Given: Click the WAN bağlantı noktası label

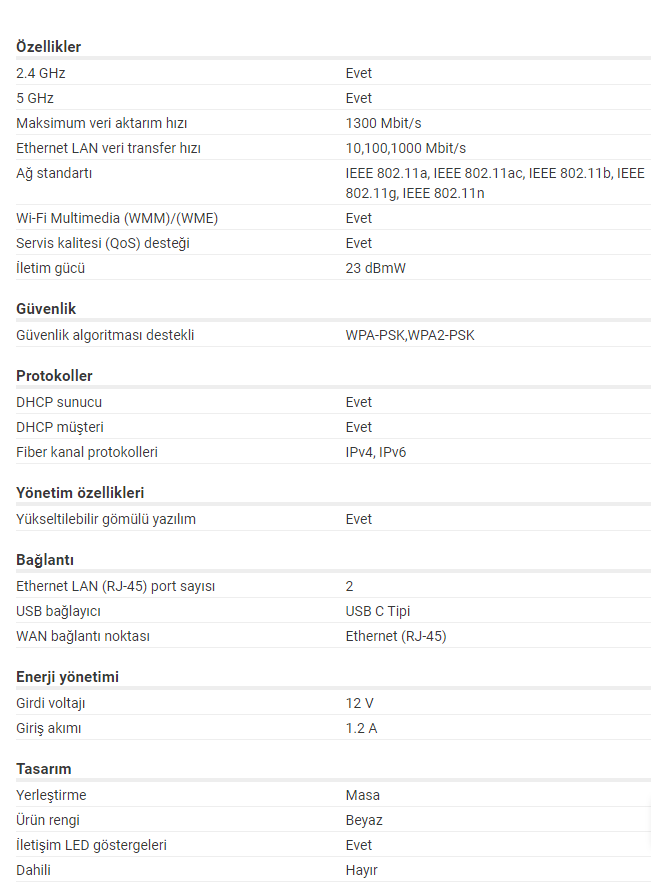Looking at the screenshot, I should pos(83,636).
